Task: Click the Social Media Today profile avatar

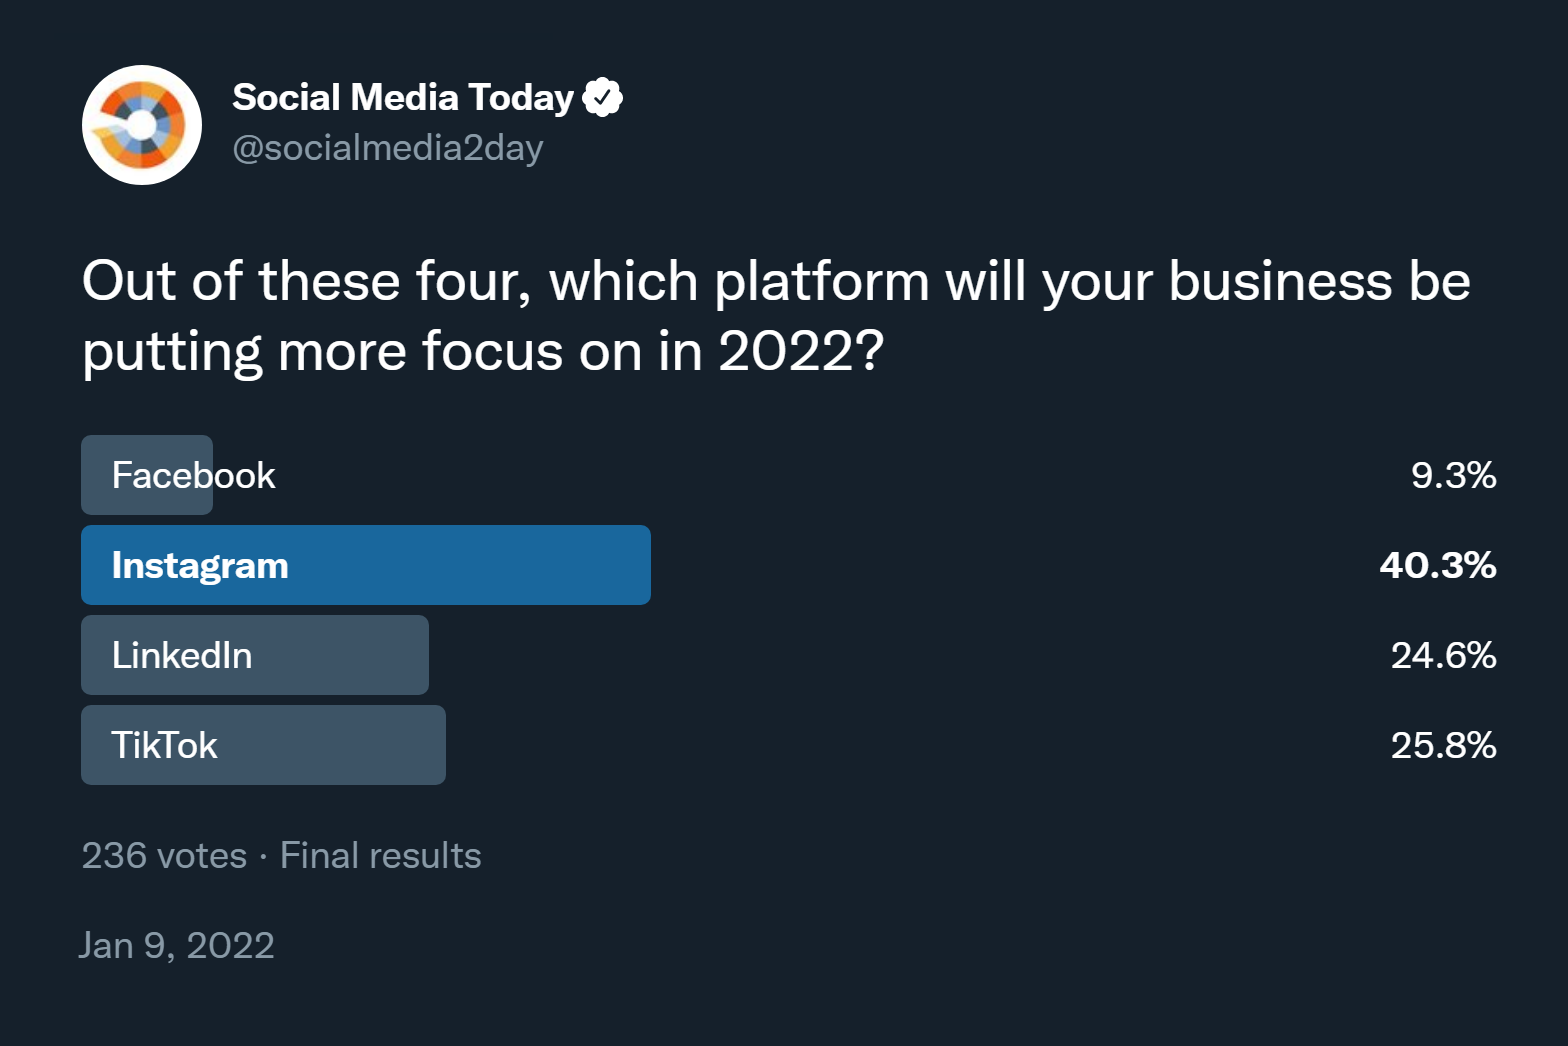Action: [142, 125]
